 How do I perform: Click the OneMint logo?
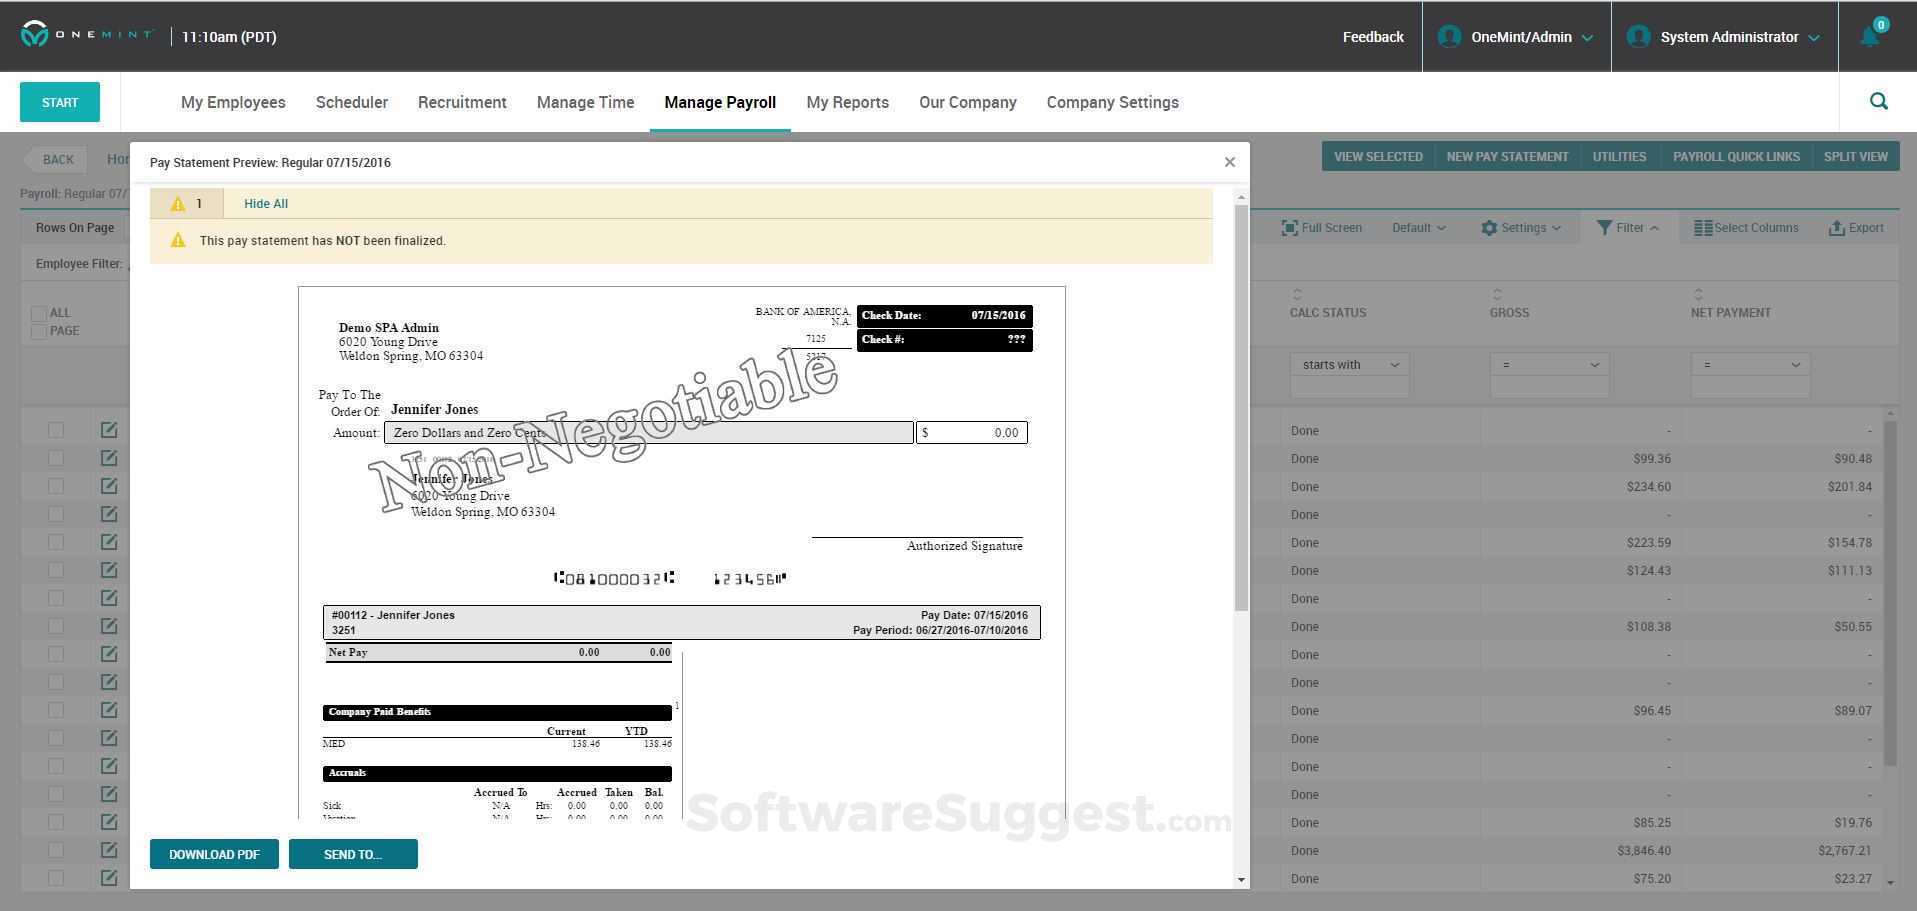point(87,35)
